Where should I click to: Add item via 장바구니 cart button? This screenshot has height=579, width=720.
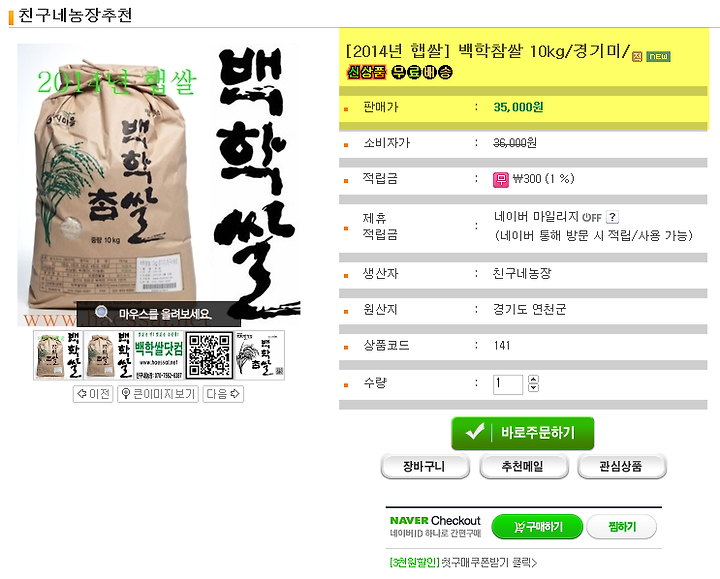[425, 467]
